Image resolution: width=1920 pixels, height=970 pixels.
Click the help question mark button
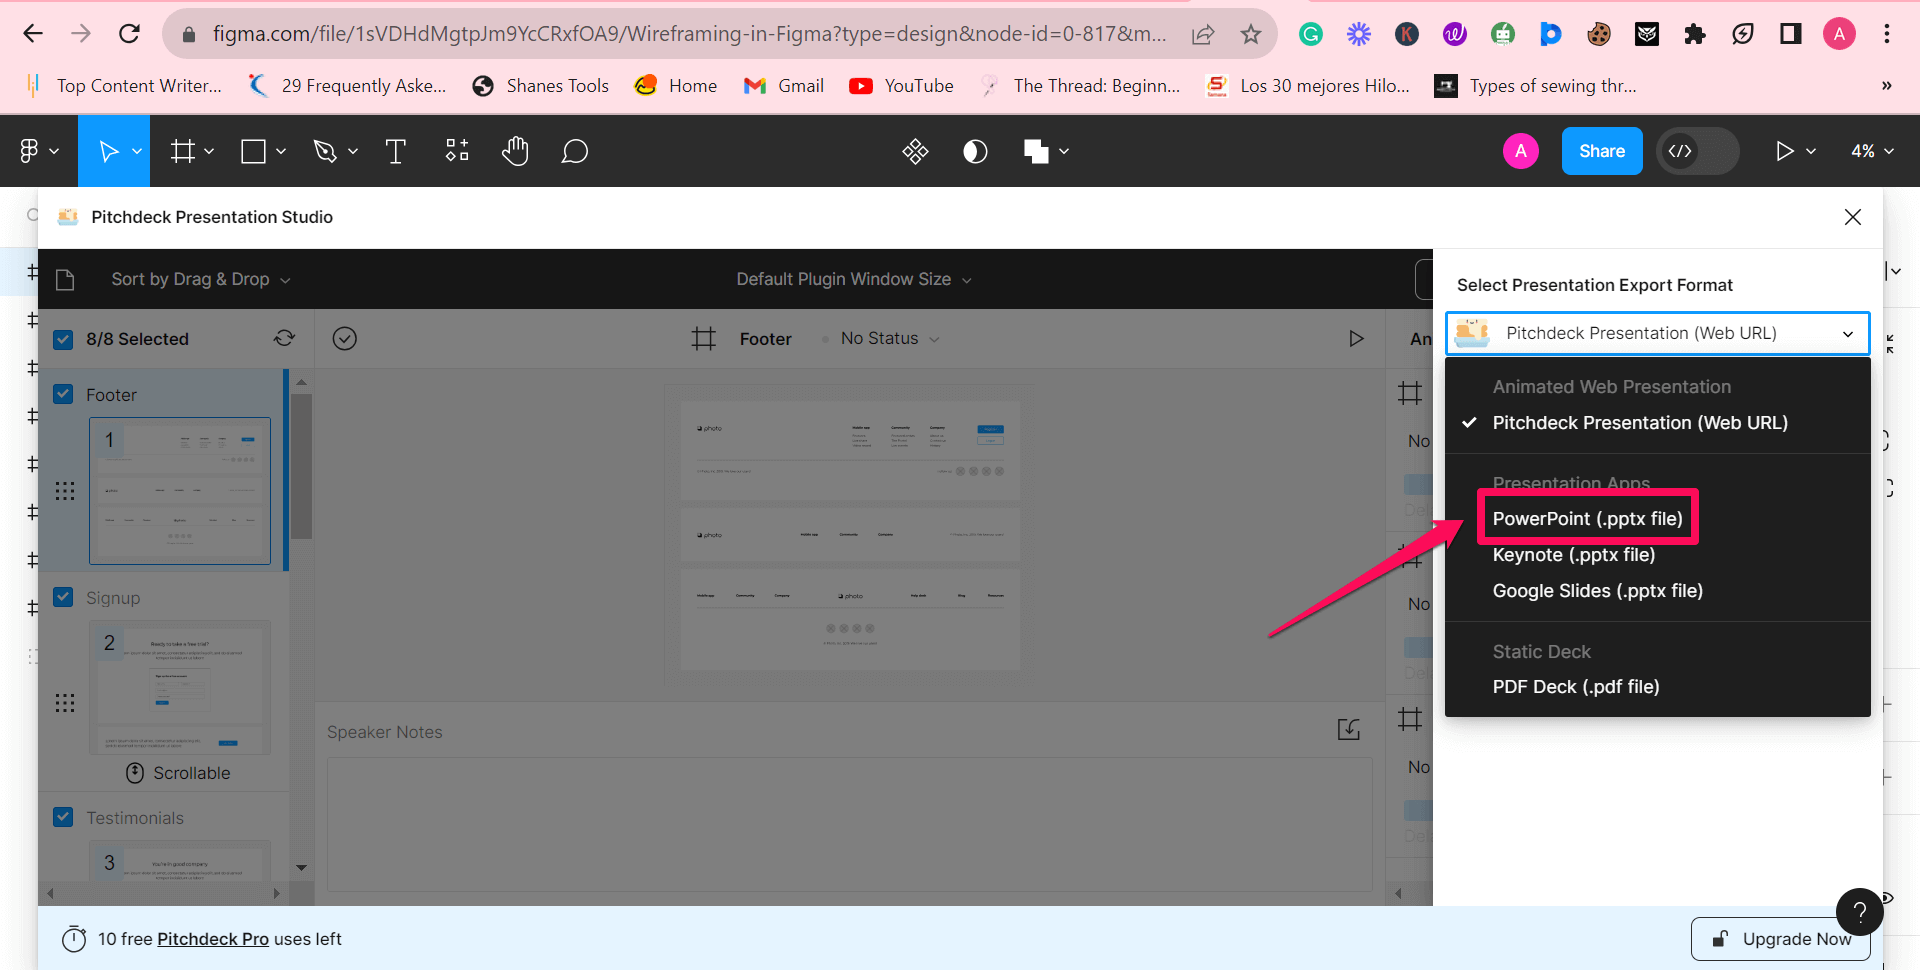tap(1860, 911)
